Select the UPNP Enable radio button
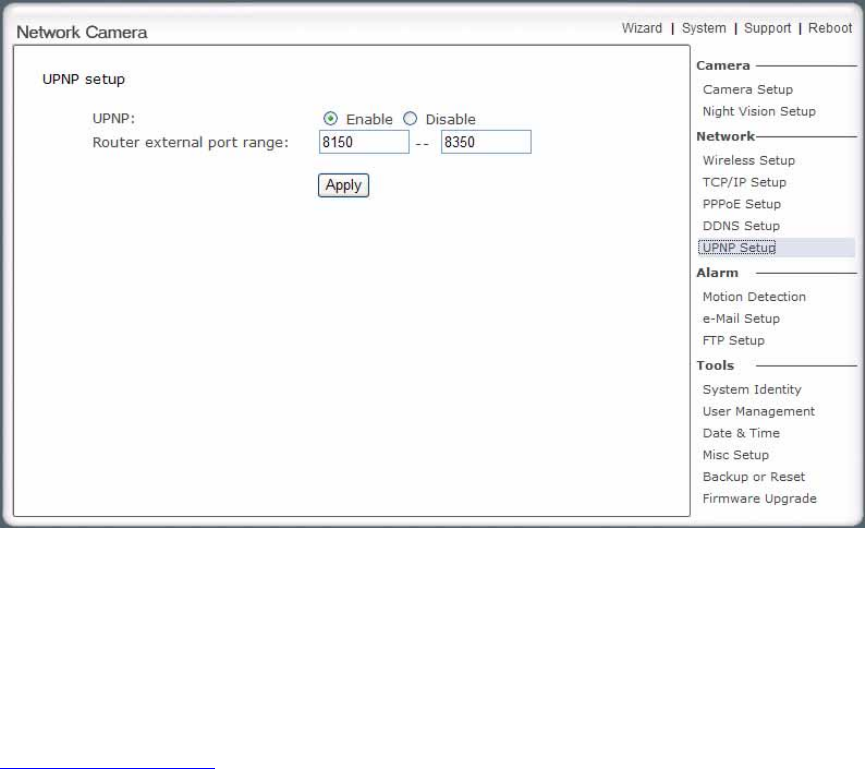Screen dimensions: 865x769 330,119
